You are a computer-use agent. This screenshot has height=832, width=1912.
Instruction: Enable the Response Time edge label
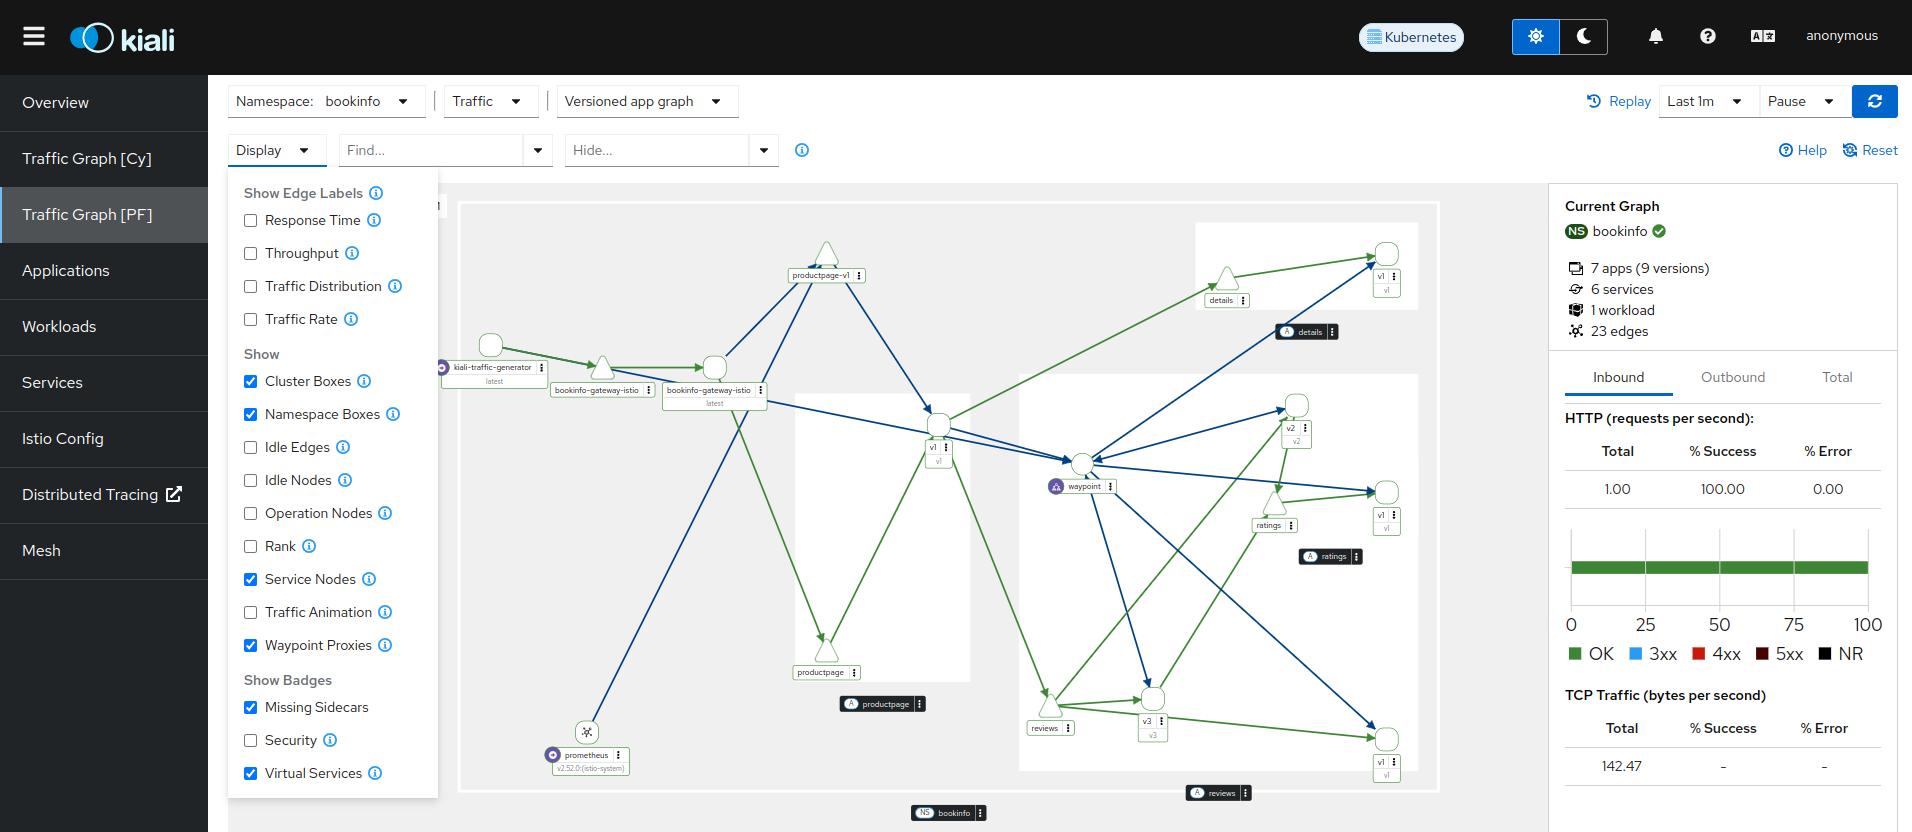(x=251, y=221)
